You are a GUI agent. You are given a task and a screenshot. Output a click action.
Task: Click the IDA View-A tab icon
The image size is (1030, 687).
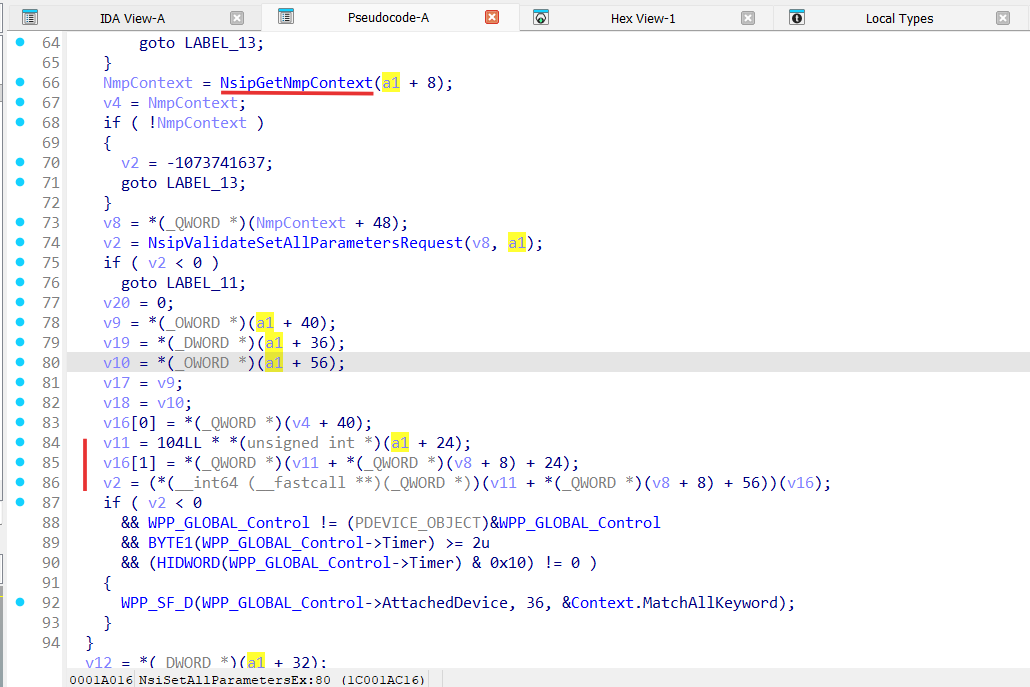tap(30, 18)
